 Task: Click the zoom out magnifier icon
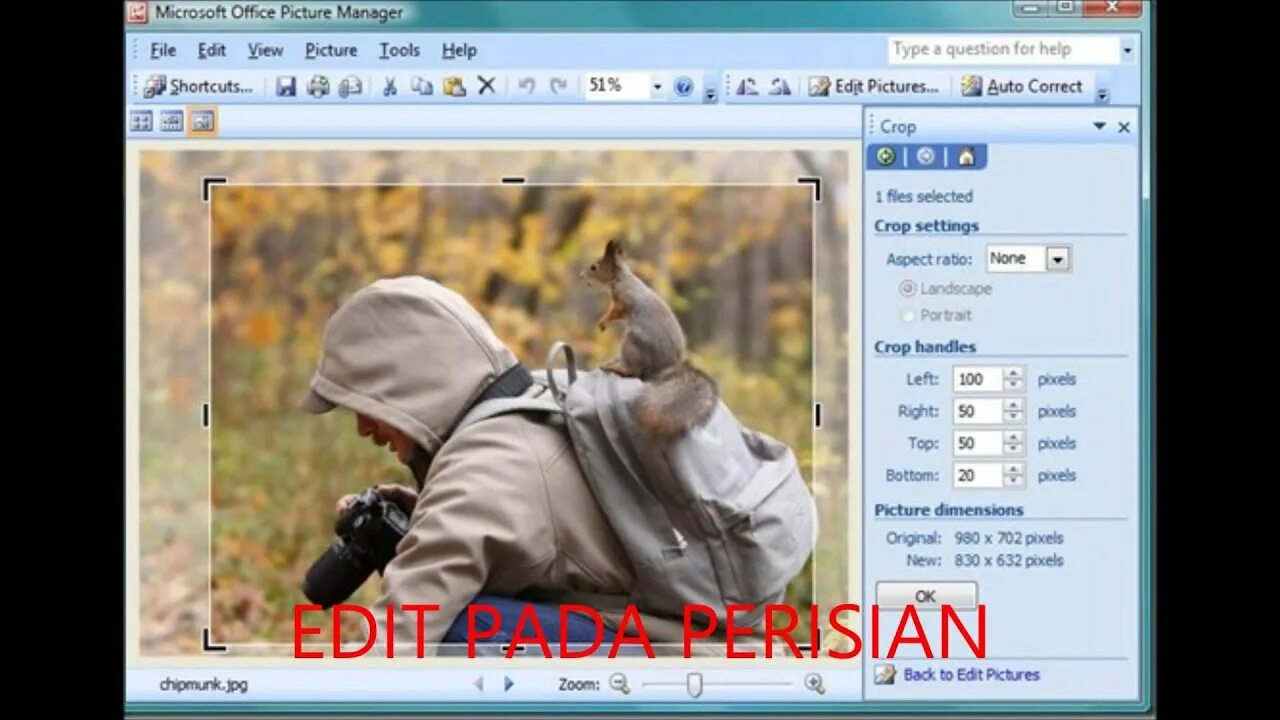click(620, 684)
